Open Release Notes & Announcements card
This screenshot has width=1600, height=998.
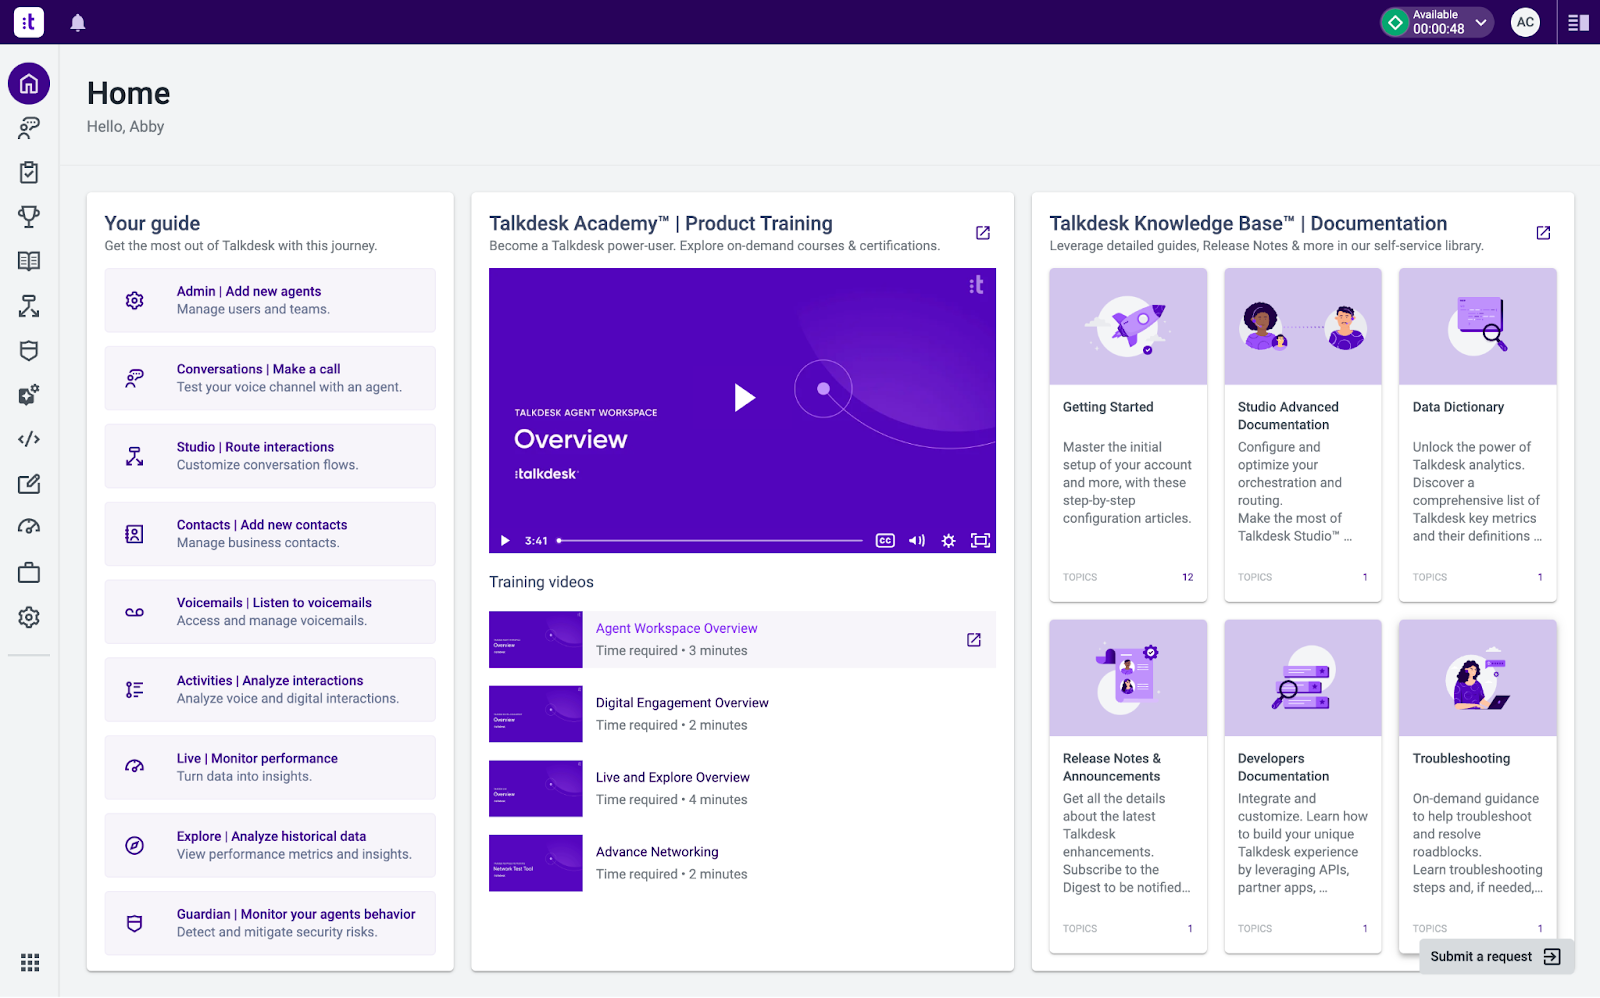(x=1128, y=786)
